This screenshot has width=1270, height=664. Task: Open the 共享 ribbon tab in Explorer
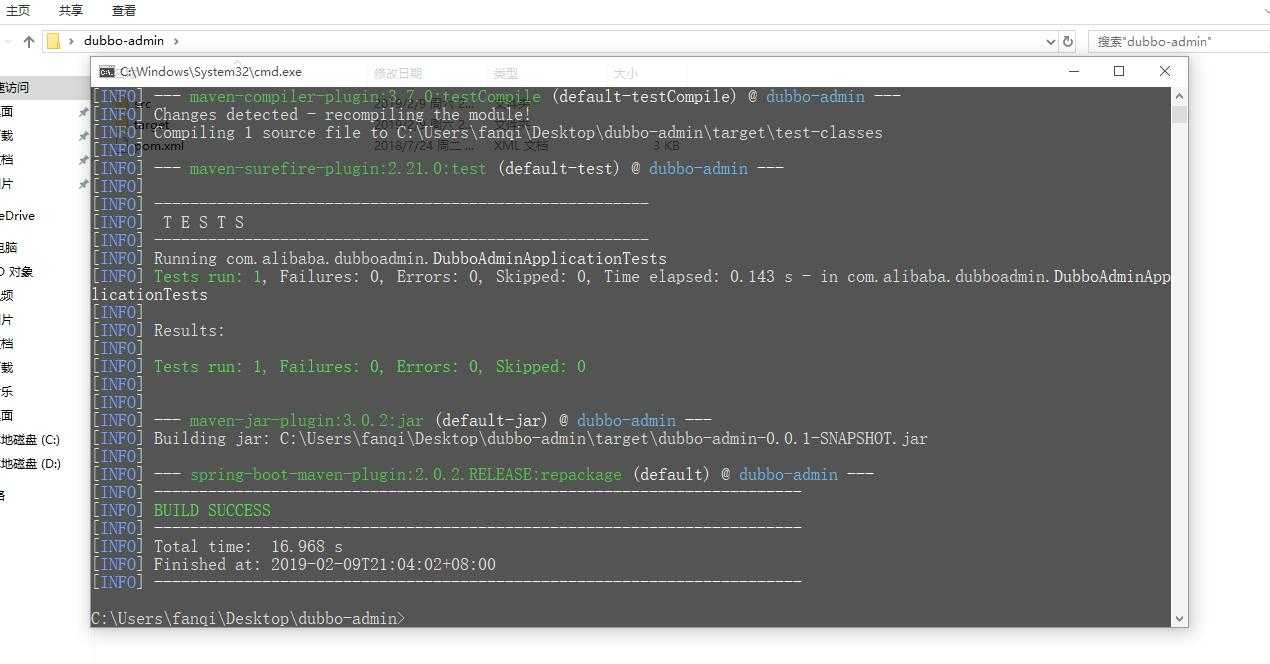point(70,10)
